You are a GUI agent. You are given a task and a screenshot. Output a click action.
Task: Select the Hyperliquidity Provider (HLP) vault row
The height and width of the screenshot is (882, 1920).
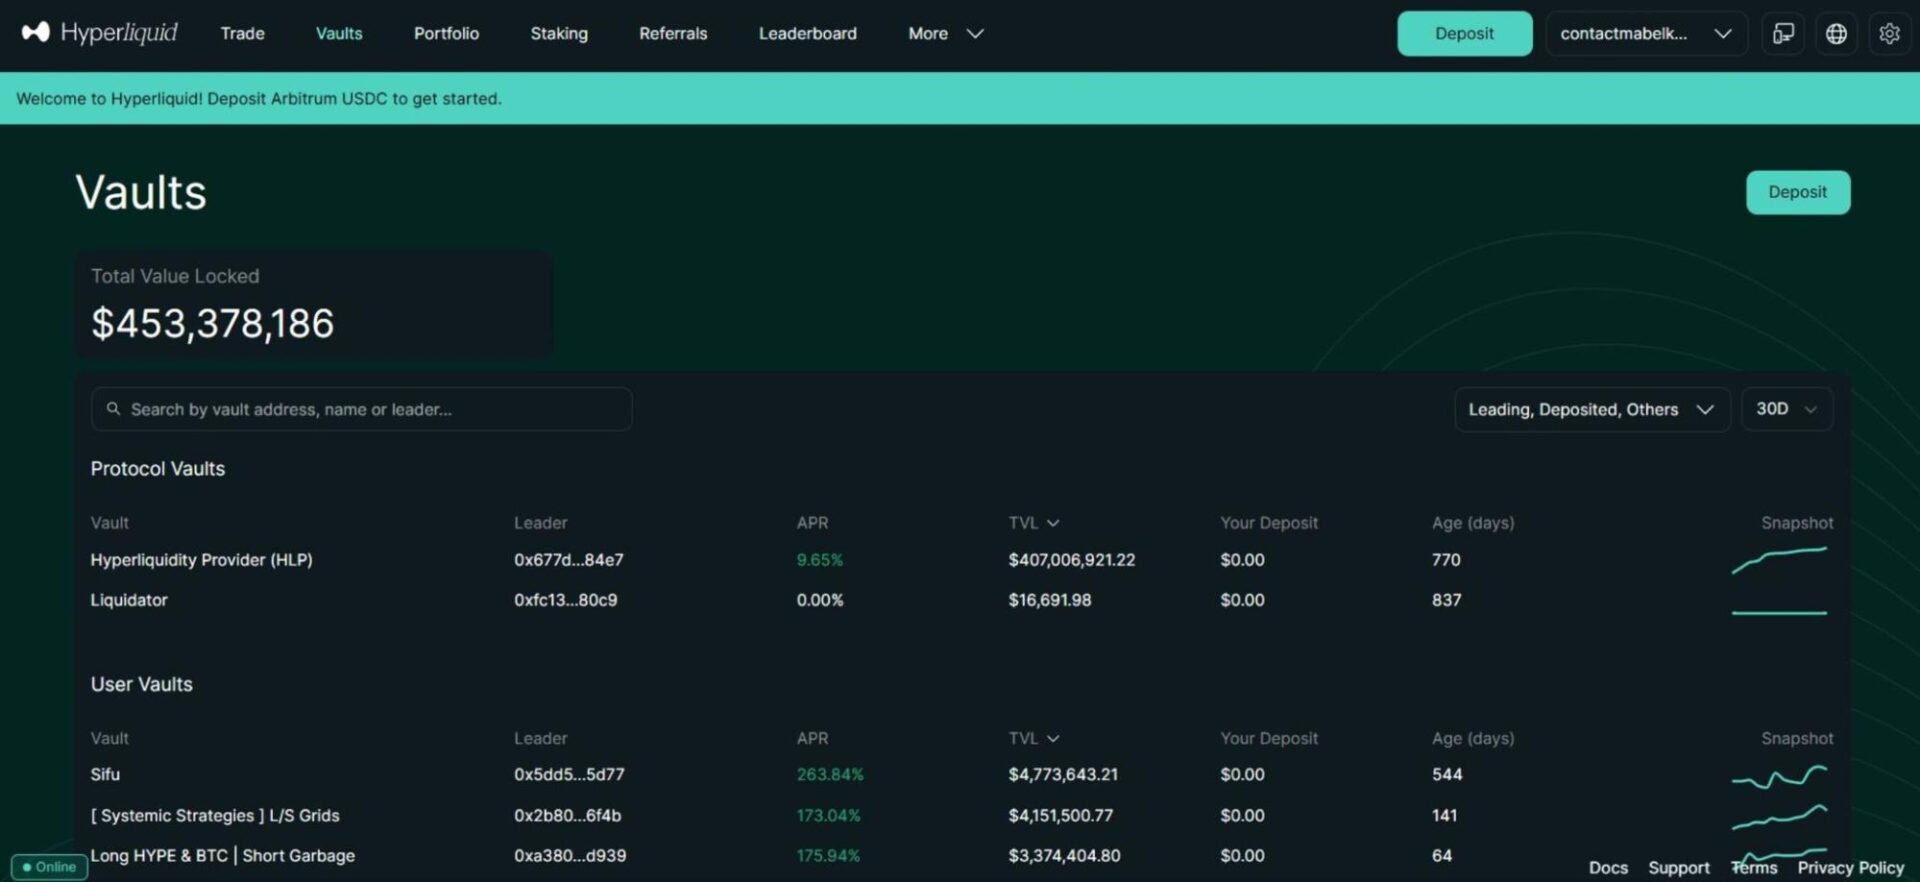coord(201,560)
